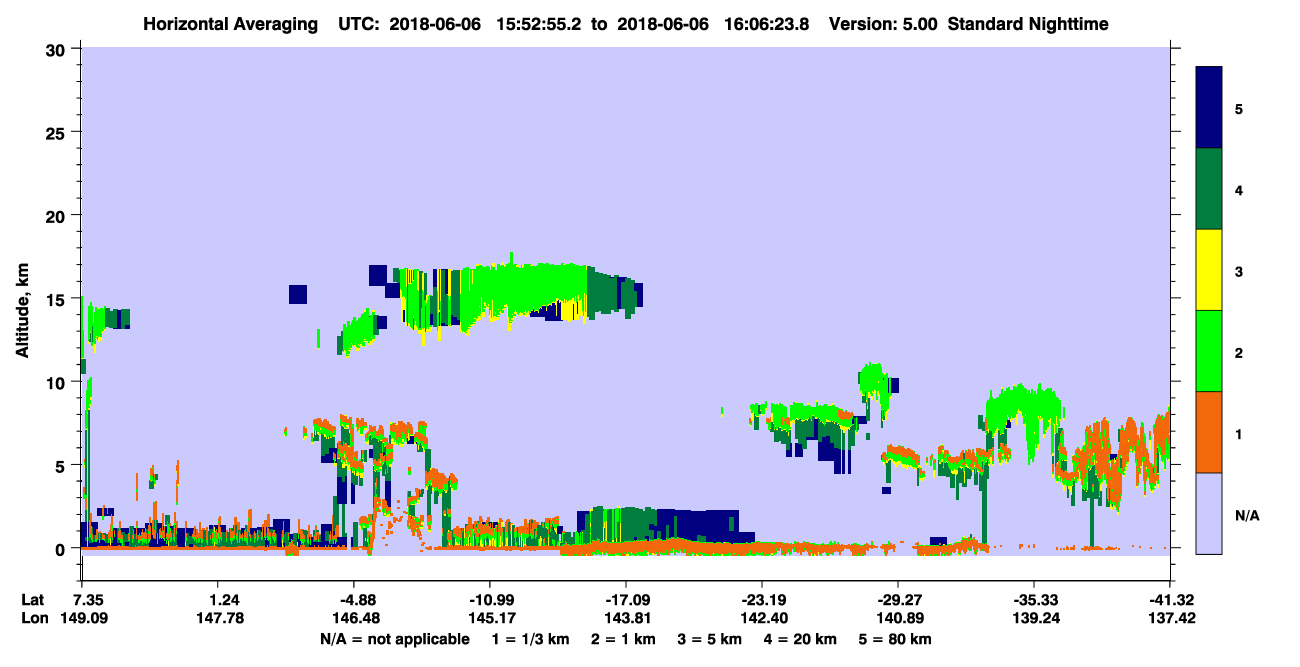Viewport: 1300px width, 667px height.
Task: Click the 'Lon' axis row label
Action: [x=34, y=618]
